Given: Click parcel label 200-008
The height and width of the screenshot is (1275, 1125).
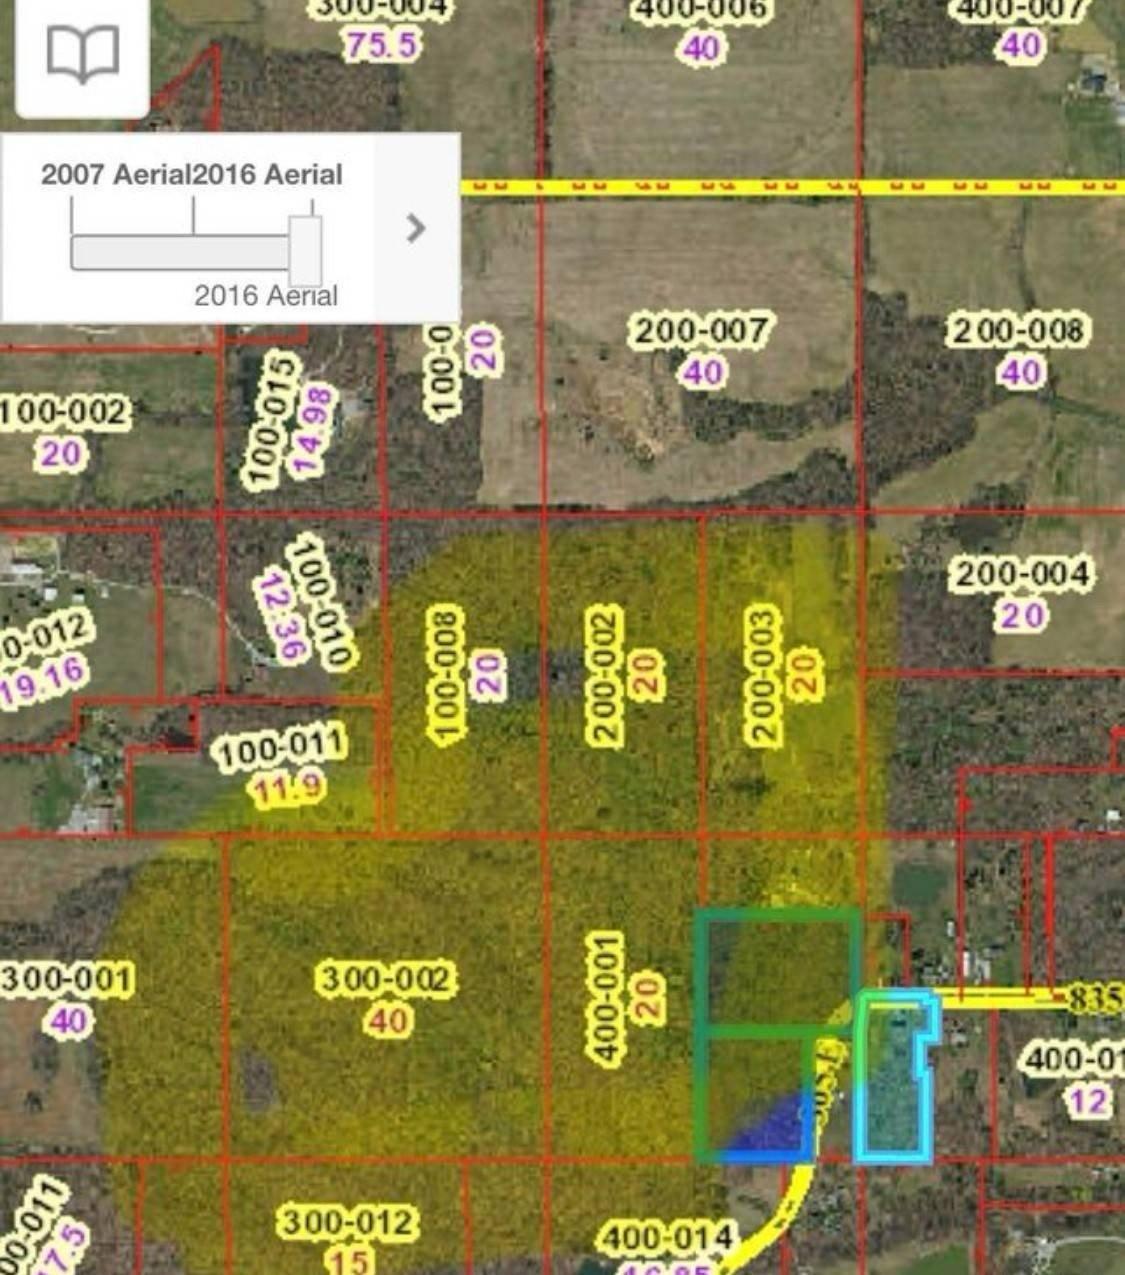Looking at the screenshot, I should (x=1017, y=331).
